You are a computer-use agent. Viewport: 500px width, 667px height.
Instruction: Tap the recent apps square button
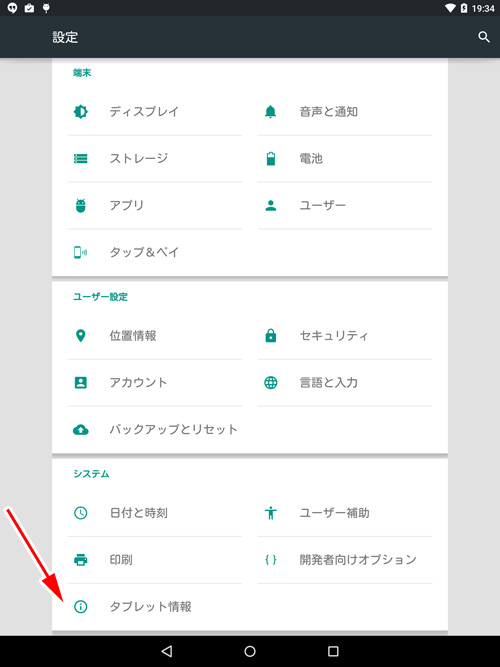333,651
